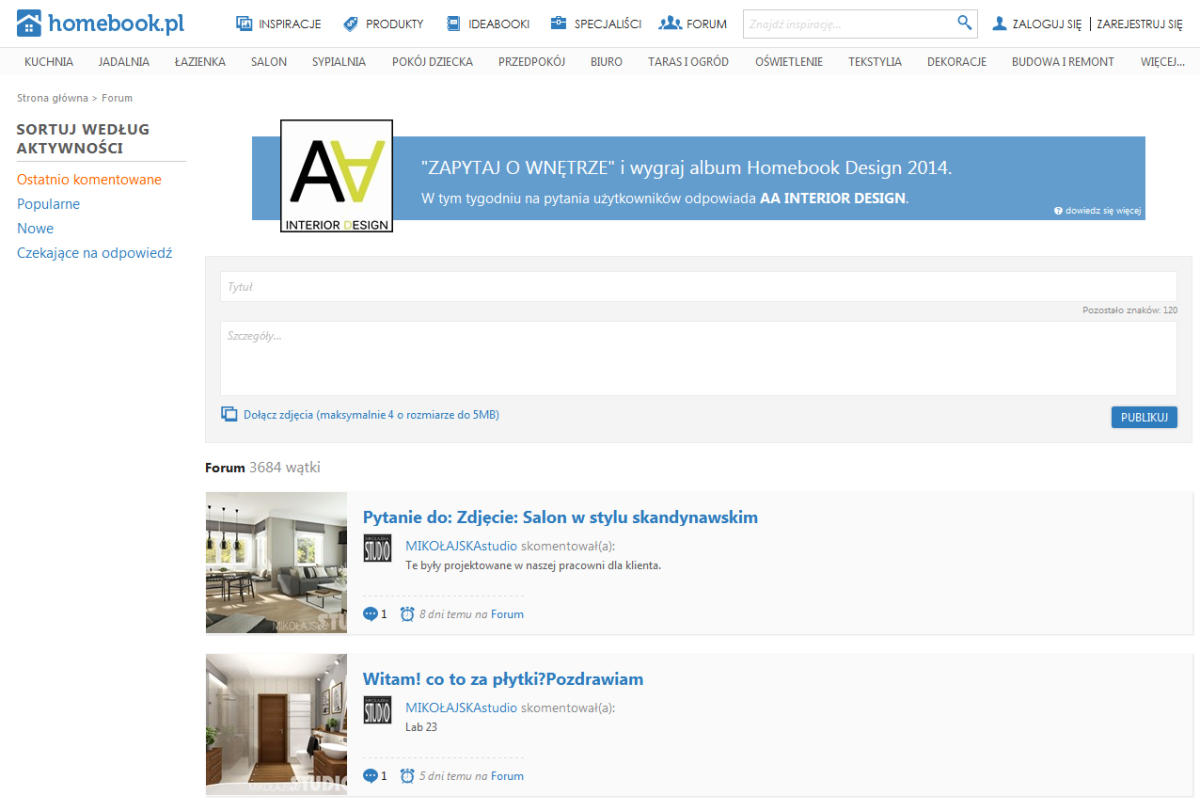Open the Oświetlenie category
Viewport: 1200px width, 811px height.
coord(788,62)
